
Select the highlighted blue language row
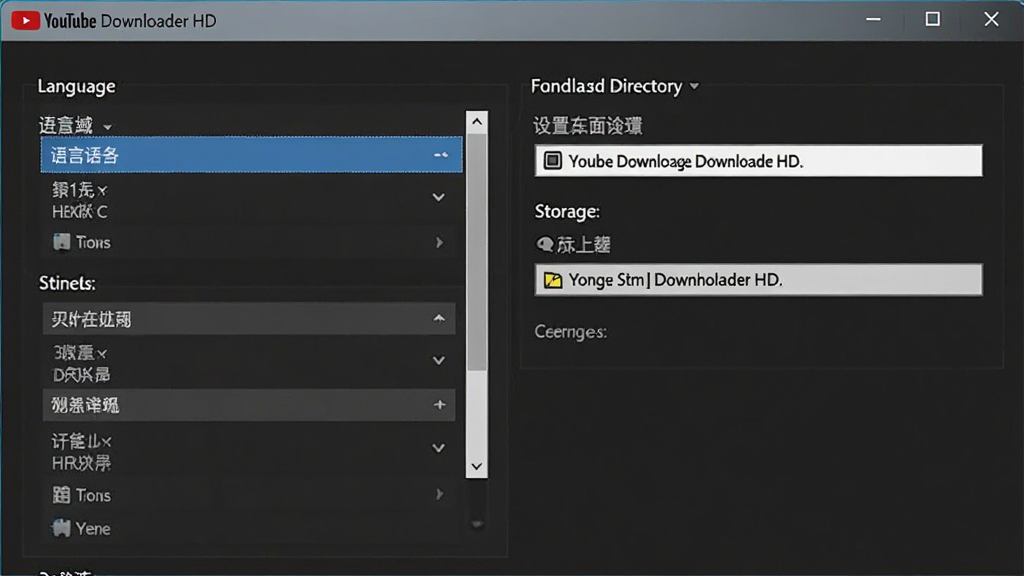click(x=251, y=155)
